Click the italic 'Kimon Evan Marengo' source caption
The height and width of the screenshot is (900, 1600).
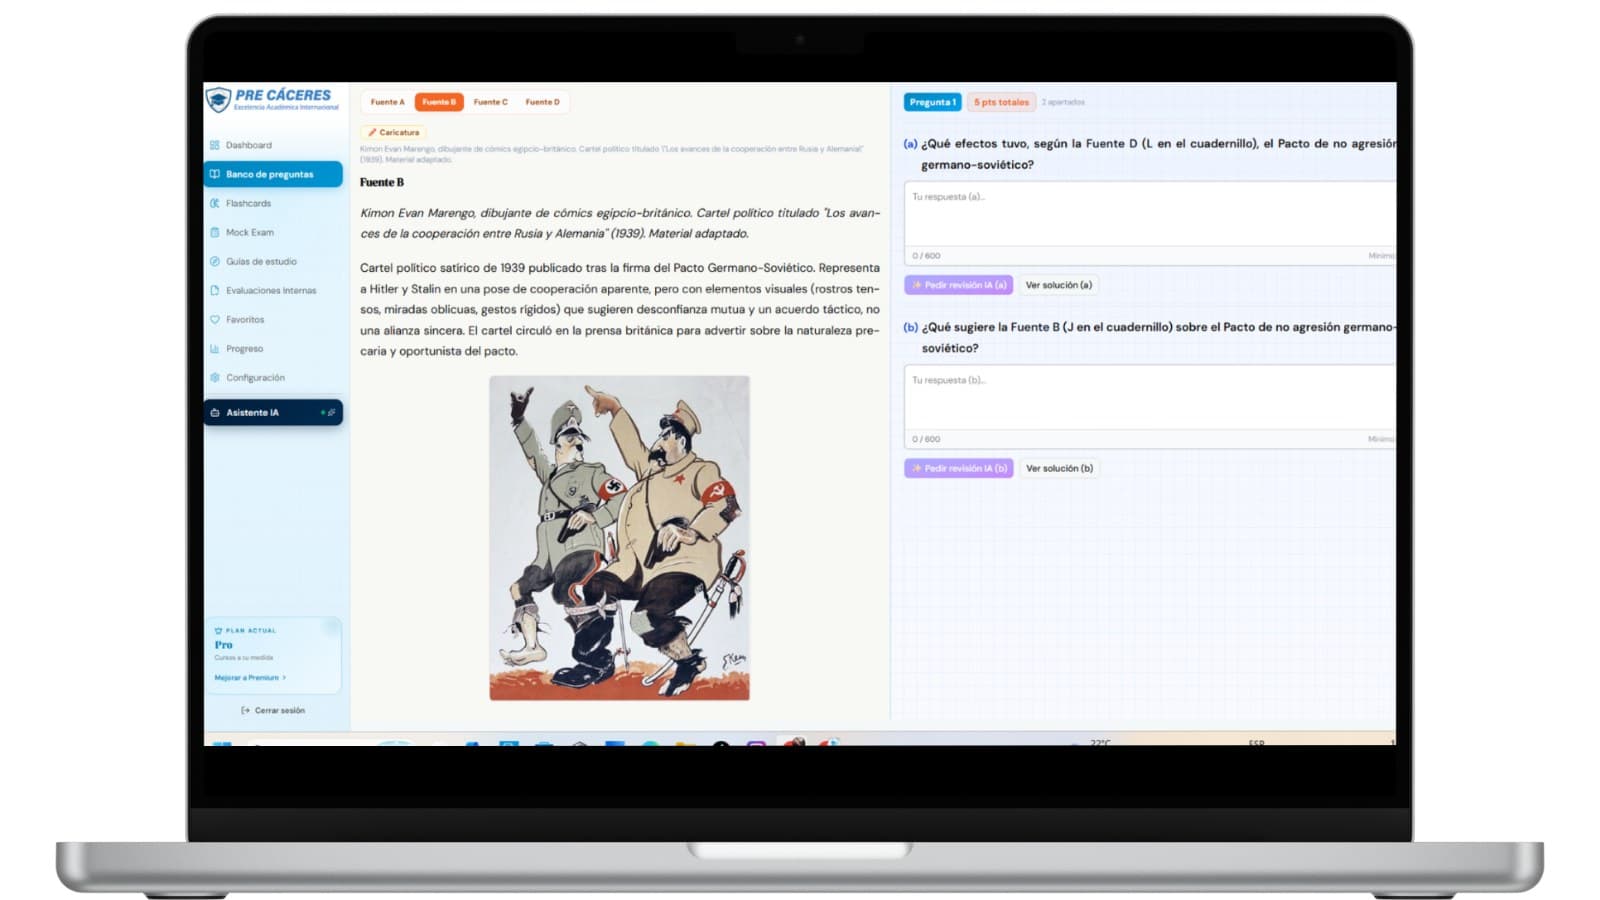click(x=620, y=223)
